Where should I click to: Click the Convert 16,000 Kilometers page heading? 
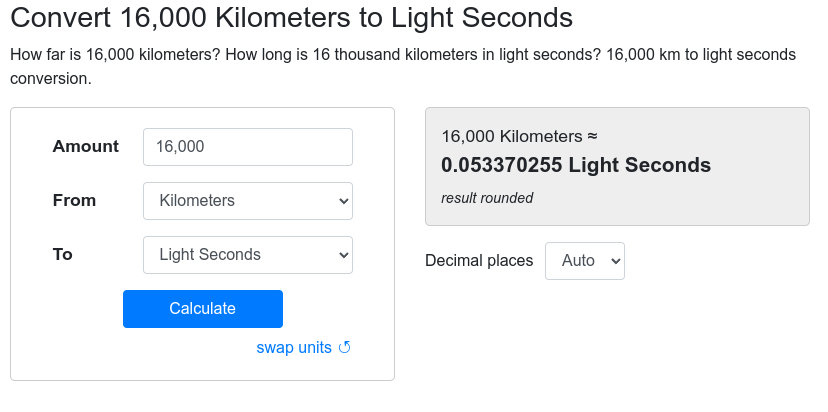[291, 19]
